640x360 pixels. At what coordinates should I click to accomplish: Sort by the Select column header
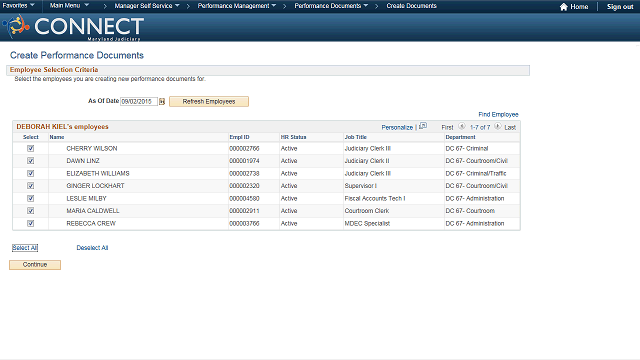coord(31,137)
